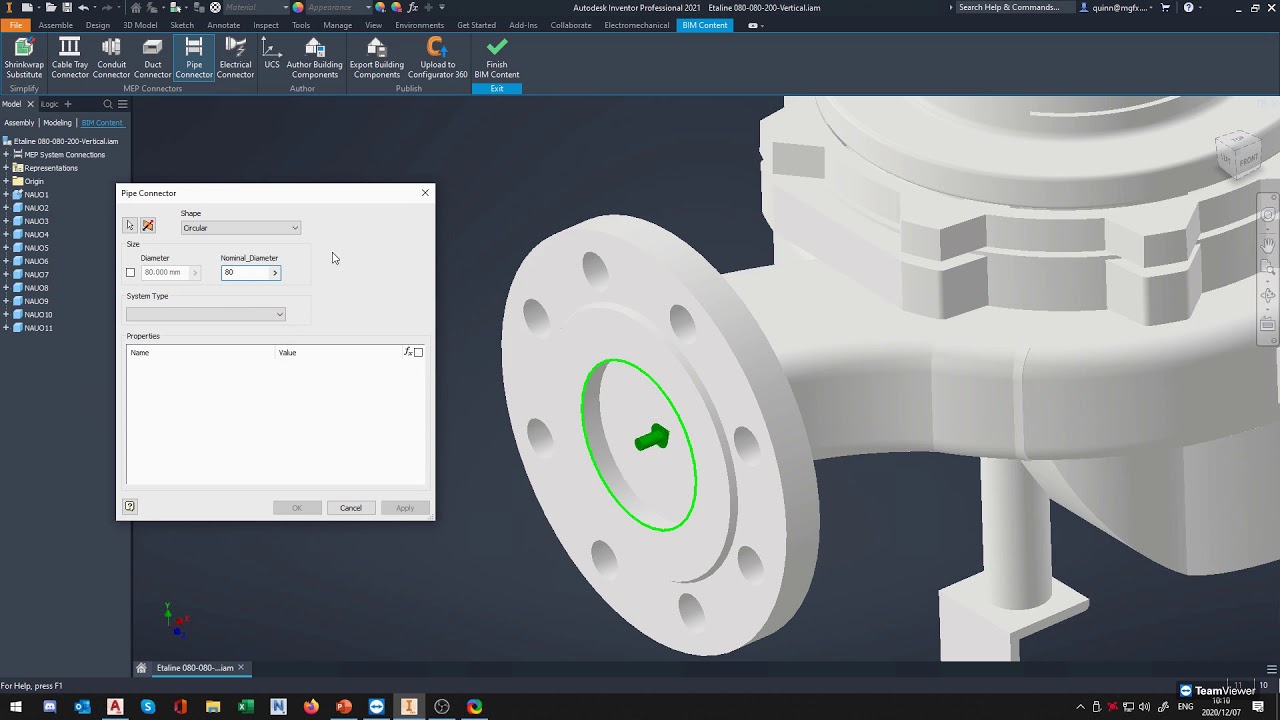Click the Pipe Connector ribbon tool
The width and height of the screenshot is (1280, 720).
(x=194, y=58)
